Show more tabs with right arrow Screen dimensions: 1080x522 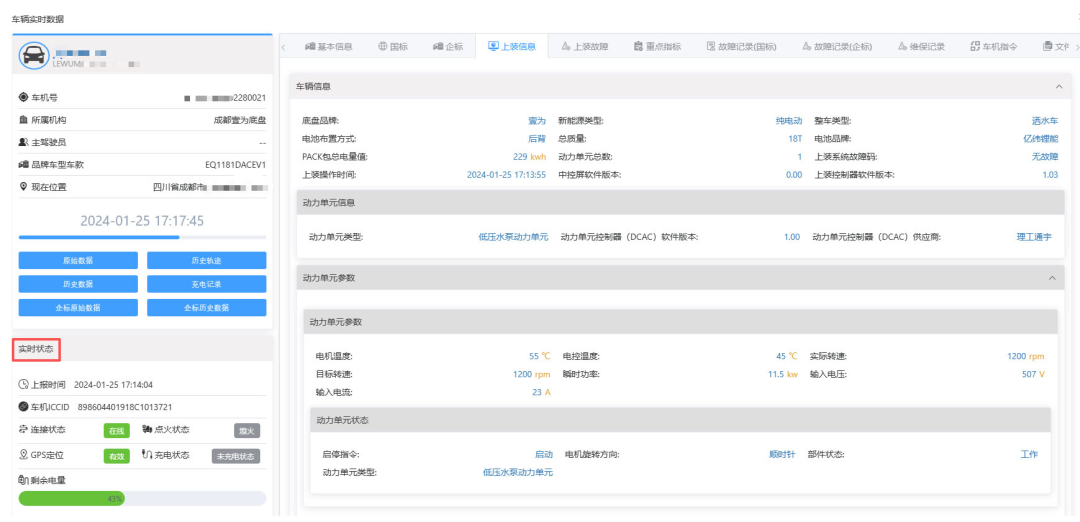coord(1077,46)
